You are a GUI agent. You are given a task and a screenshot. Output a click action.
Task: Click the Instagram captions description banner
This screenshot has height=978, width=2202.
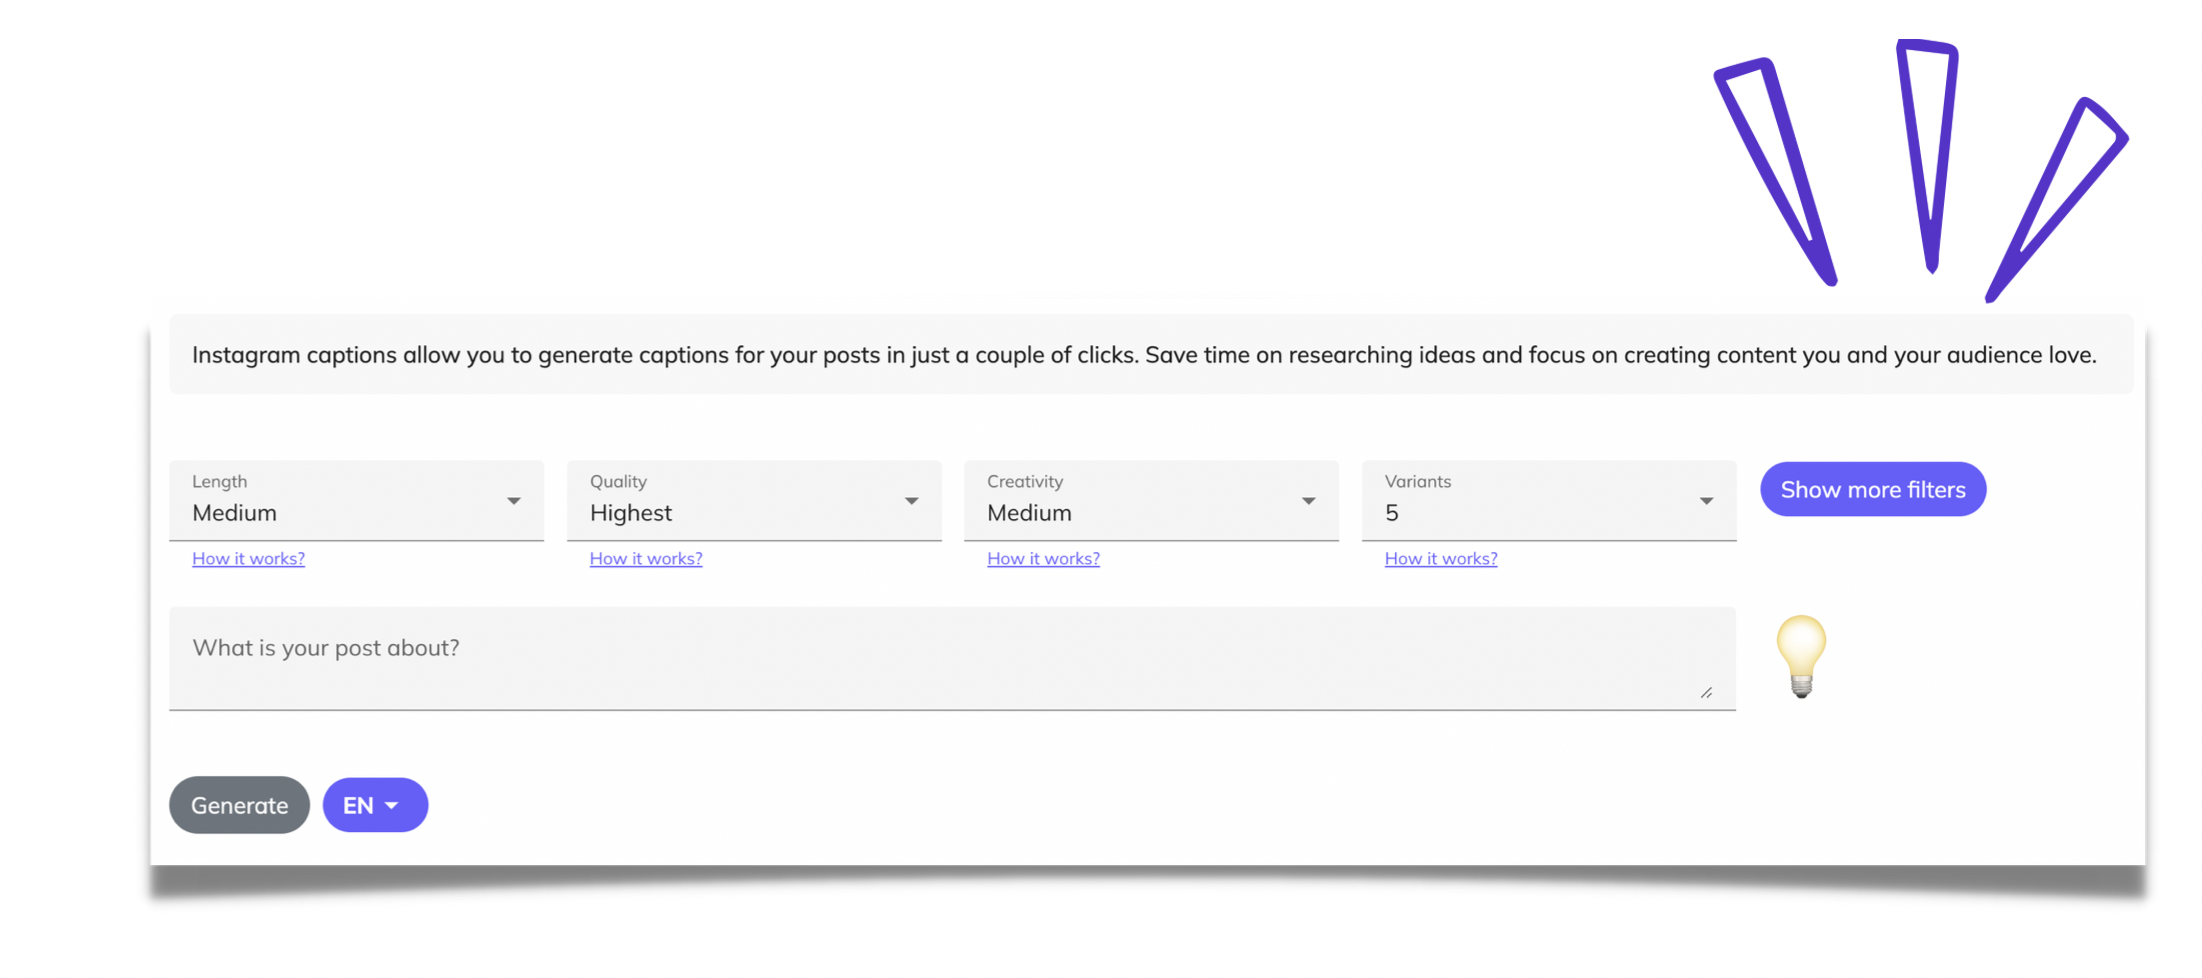pyautogui.click(x=1151, y=355)
